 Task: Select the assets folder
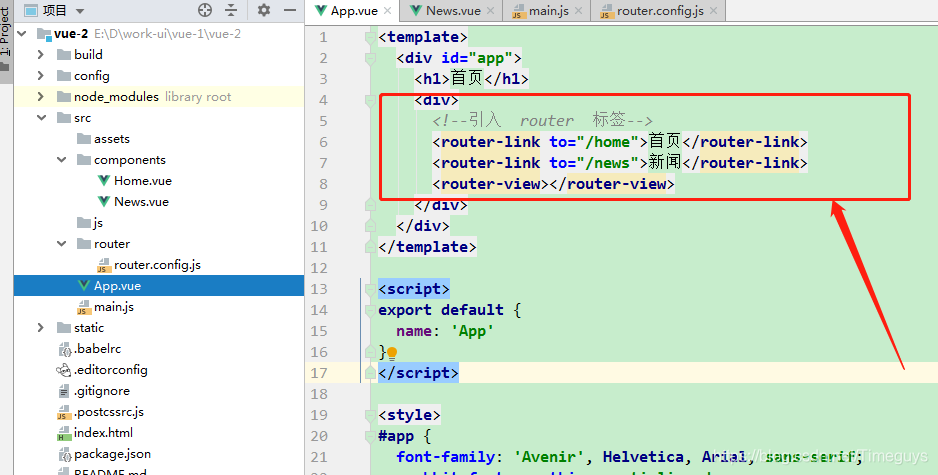[111, 139]
